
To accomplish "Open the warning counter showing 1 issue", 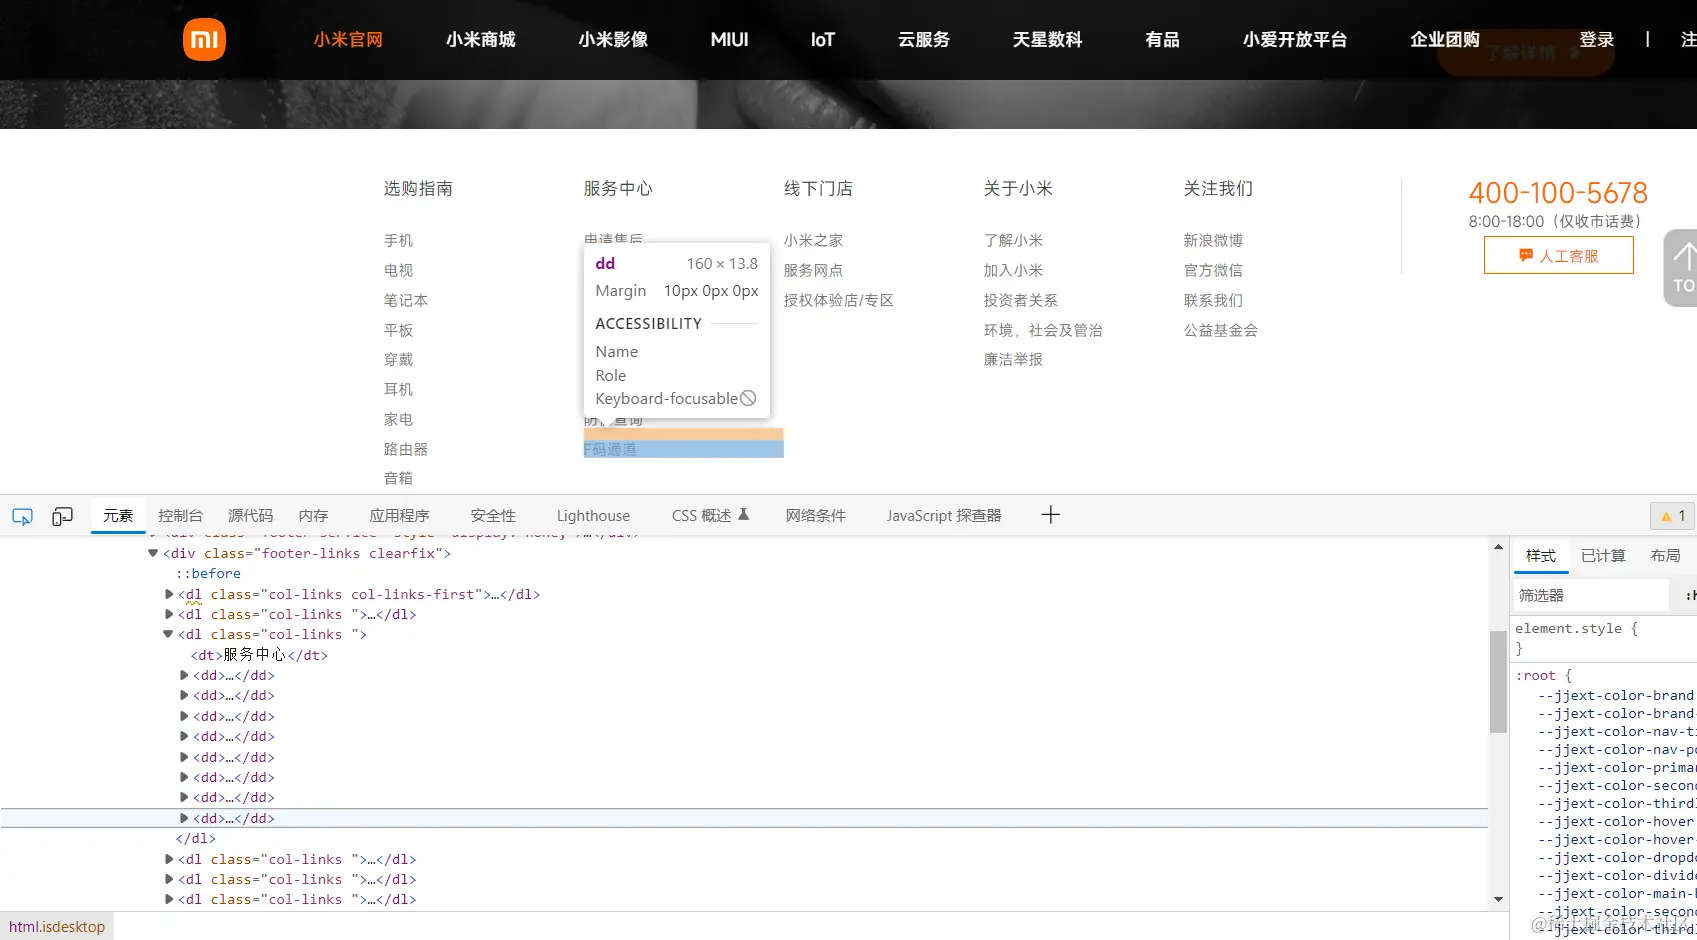I will (x=1671, y=515).
